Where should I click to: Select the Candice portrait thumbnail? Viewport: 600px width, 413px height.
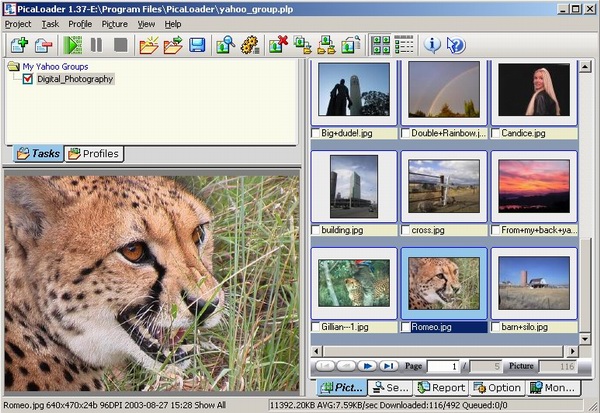534,90
